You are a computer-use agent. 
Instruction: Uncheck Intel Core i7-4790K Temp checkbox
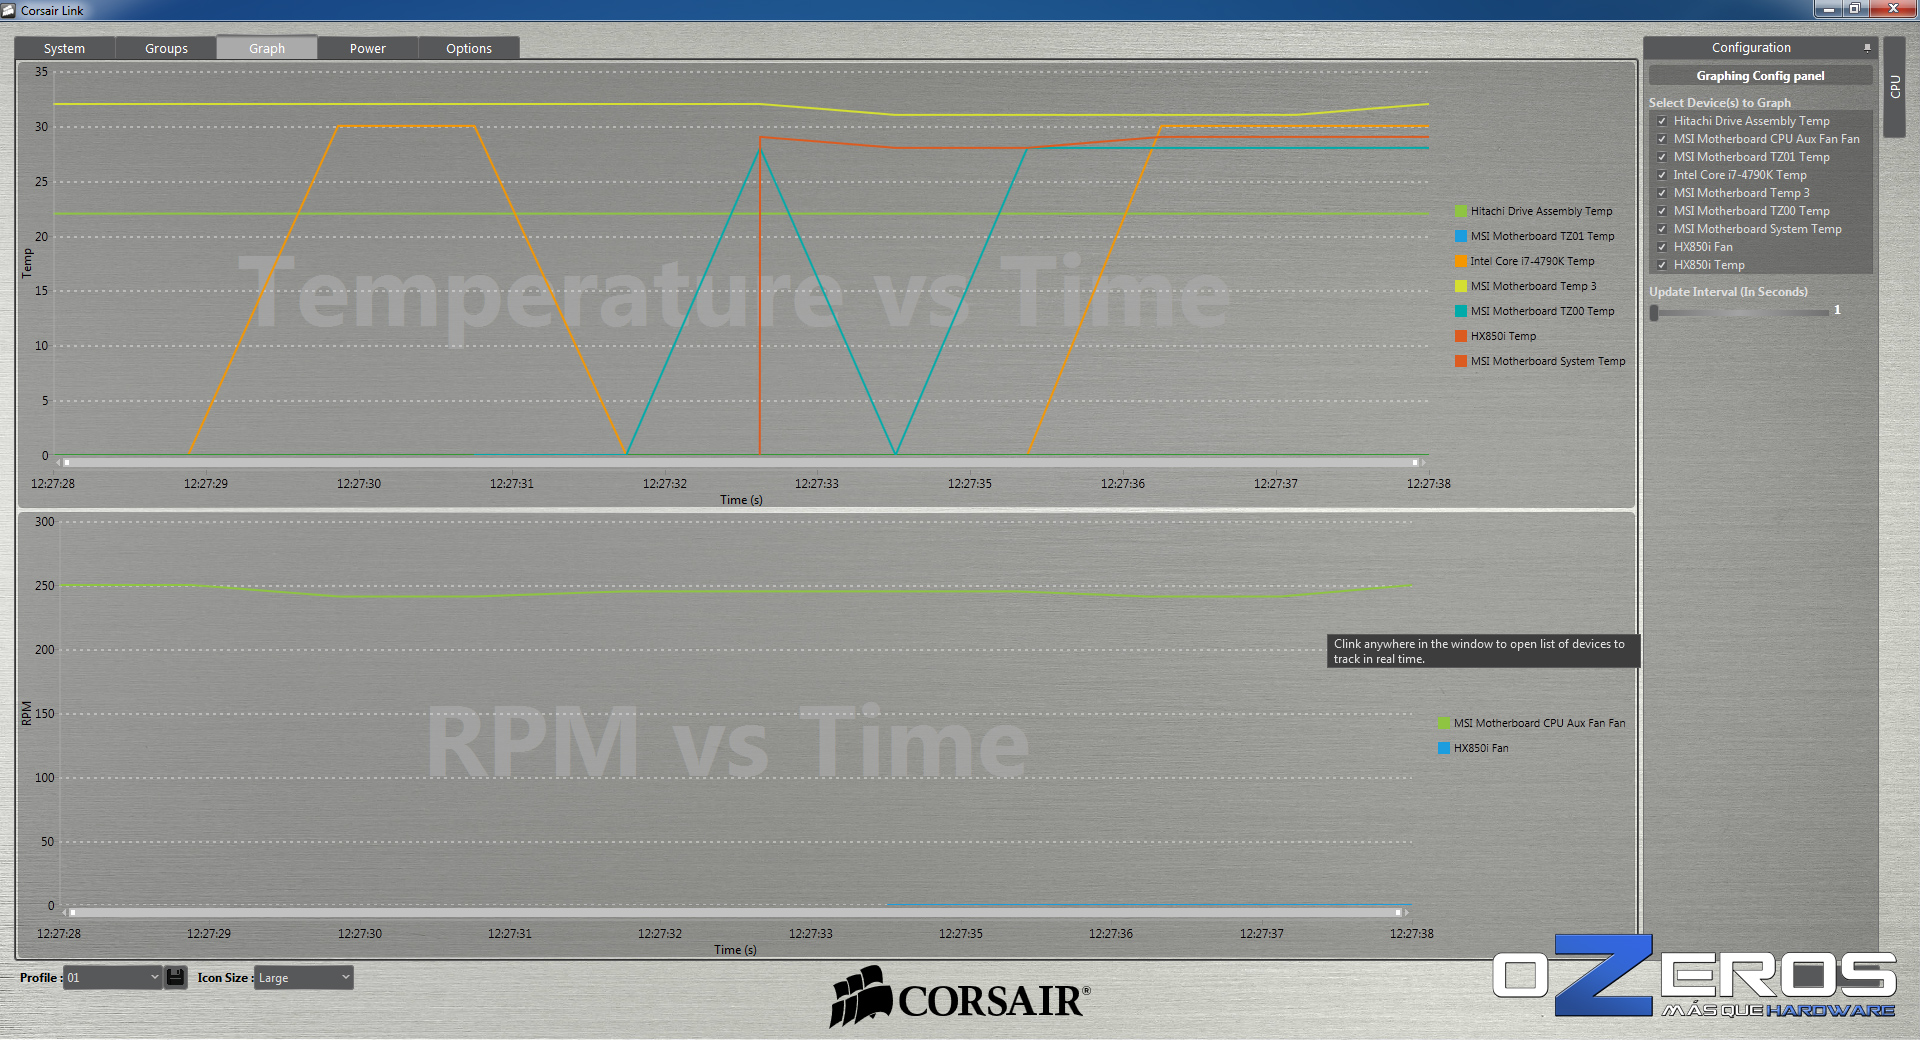1662,175
